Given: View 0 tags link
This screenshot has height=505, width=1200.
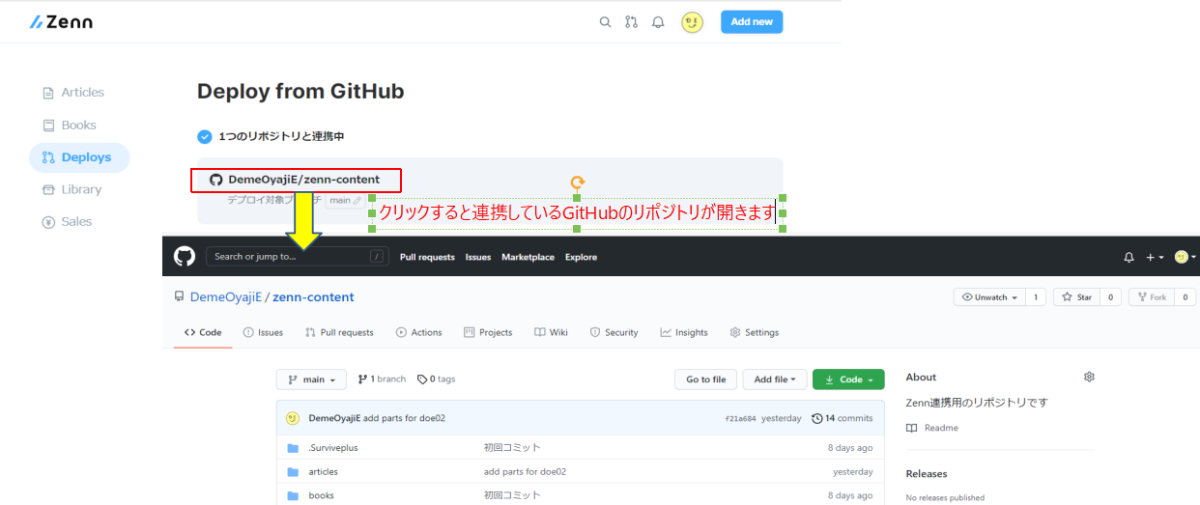Looking at the screenshot, I should [x=436, y=379].
